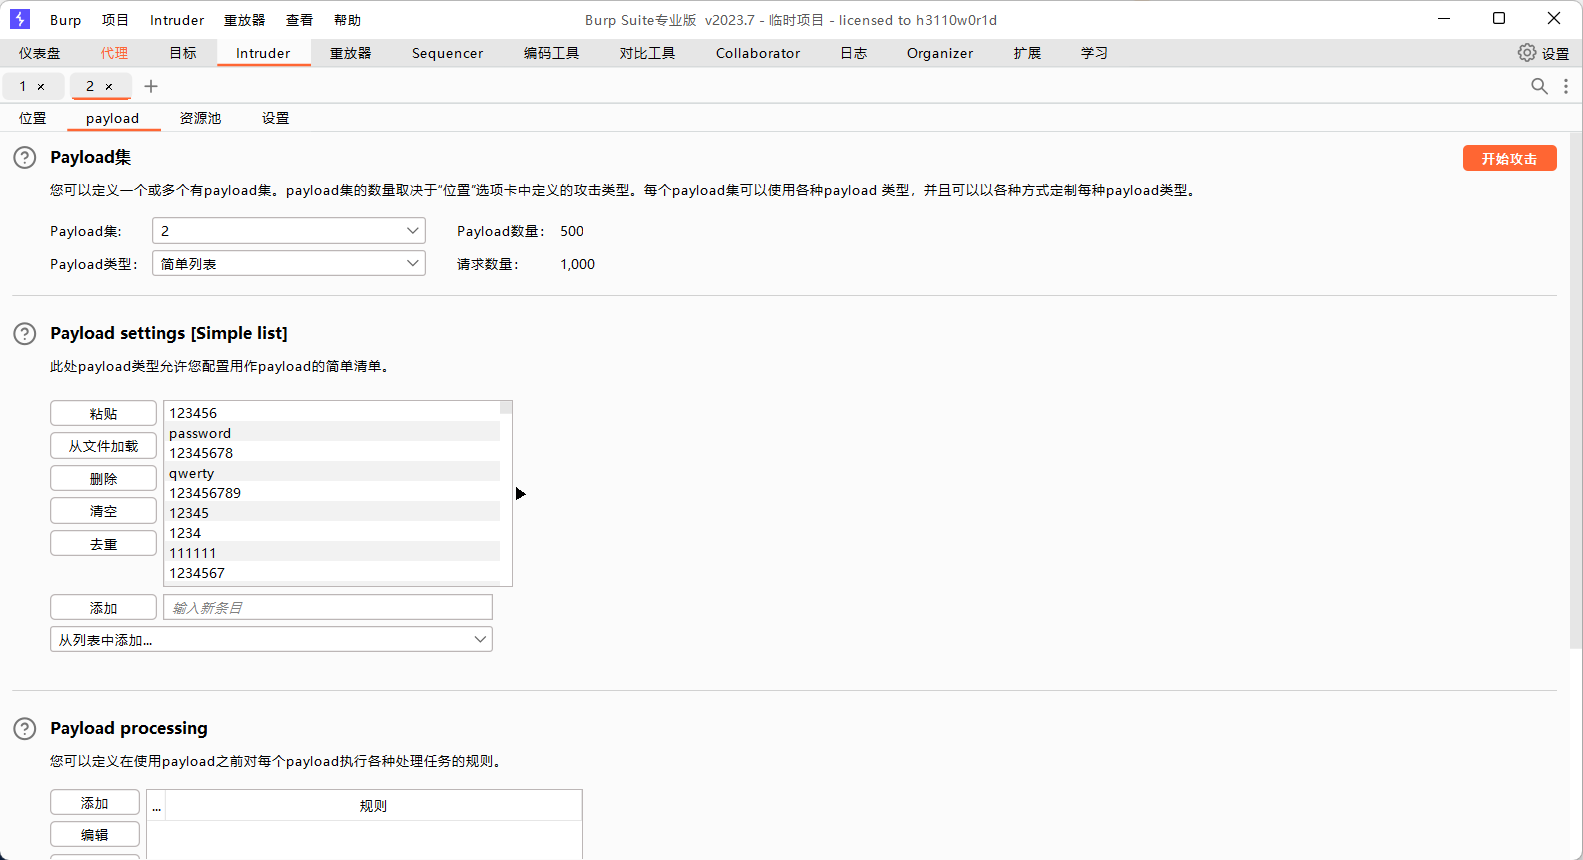Switch to the 代理 tab
This screenshot has width=1583, height=860.
[114, 53]
